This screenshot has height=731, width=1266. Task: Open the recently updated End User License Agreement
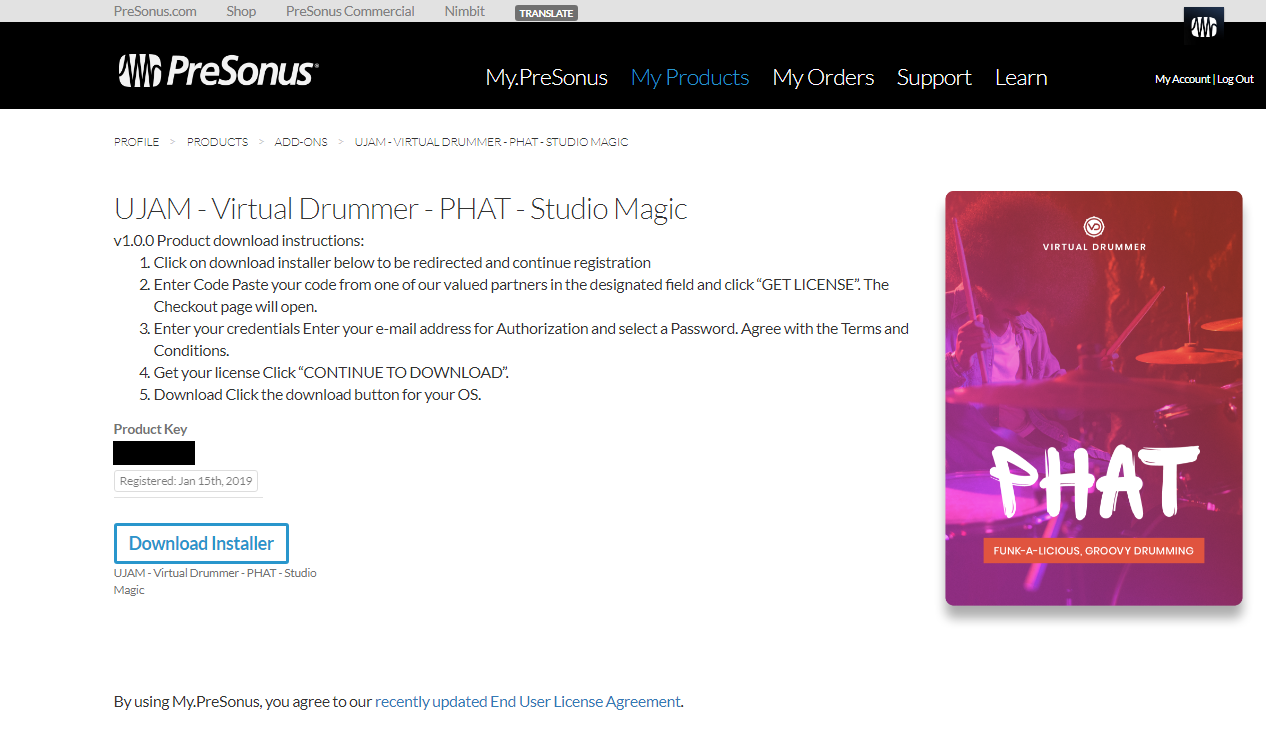[x=528, y=701]
